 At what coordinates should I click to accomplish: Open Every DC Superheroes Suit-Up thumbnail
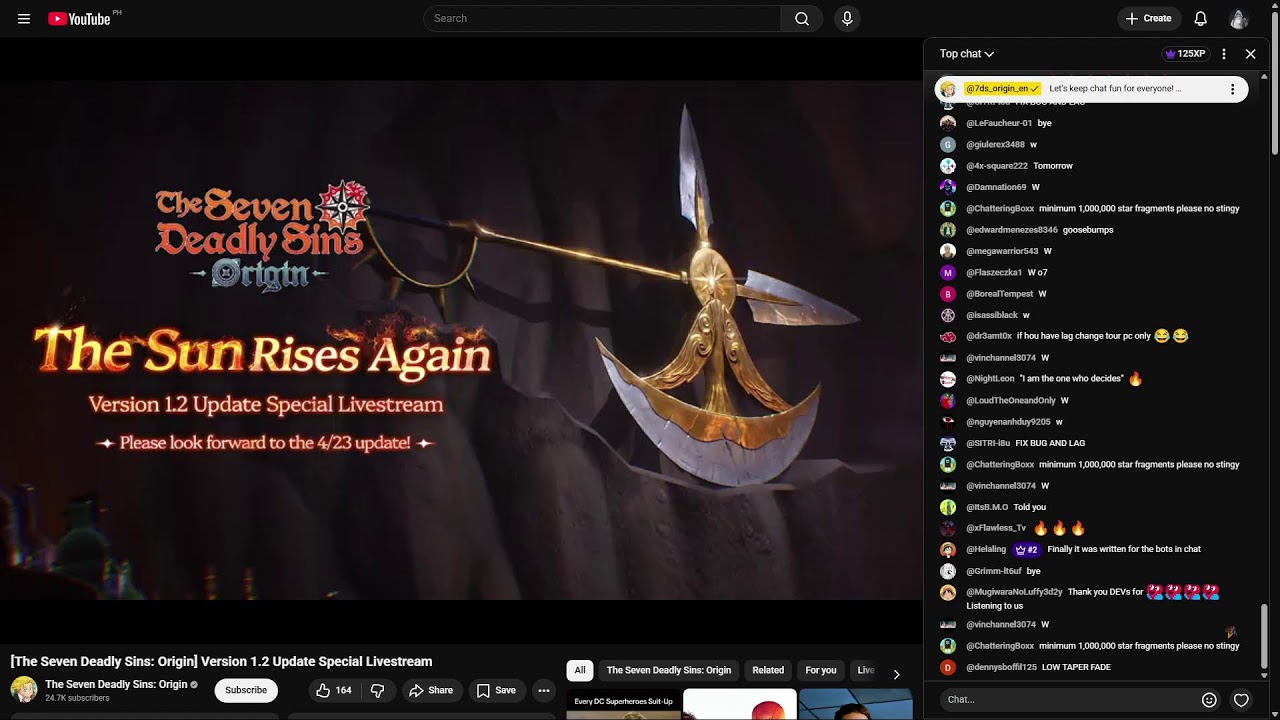(624, 704)
